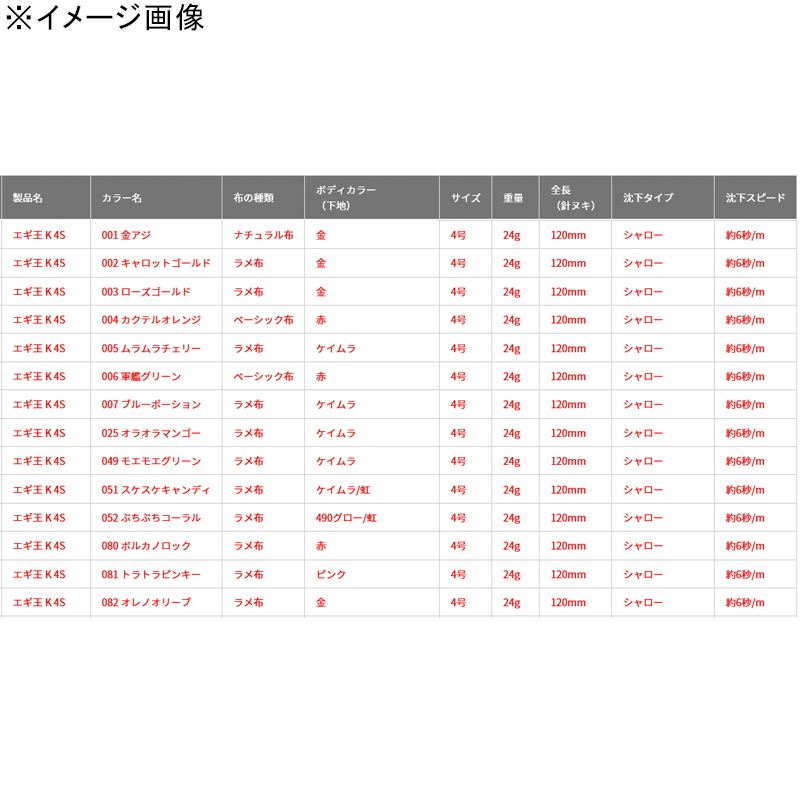Viewport: 800px width, 800px height.
Task: Click 120mm in the 007 ブルーポーション row
Action: click(568, 405)
